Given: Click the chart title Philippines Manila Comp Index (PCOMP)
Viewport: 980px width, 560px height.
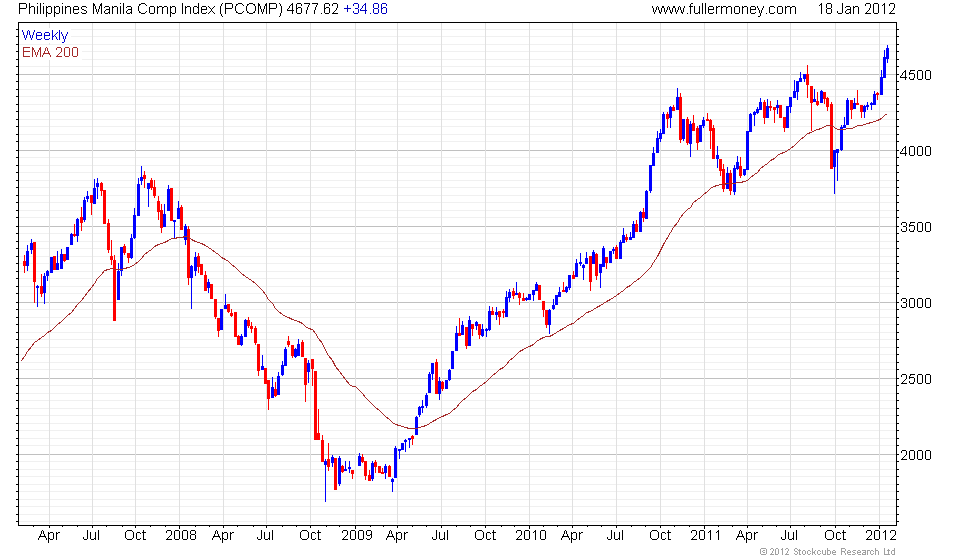Looking at the screenshot, I should [x=151, y=9].
